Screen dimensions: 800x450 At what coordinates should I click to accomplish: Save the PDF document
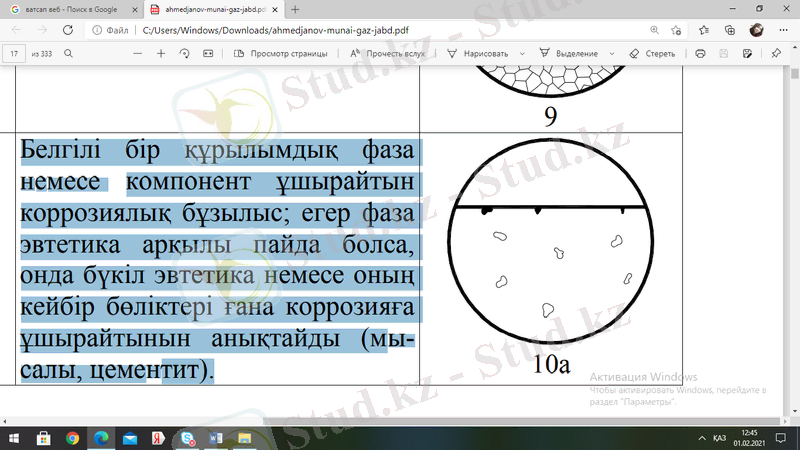point(723,54)
